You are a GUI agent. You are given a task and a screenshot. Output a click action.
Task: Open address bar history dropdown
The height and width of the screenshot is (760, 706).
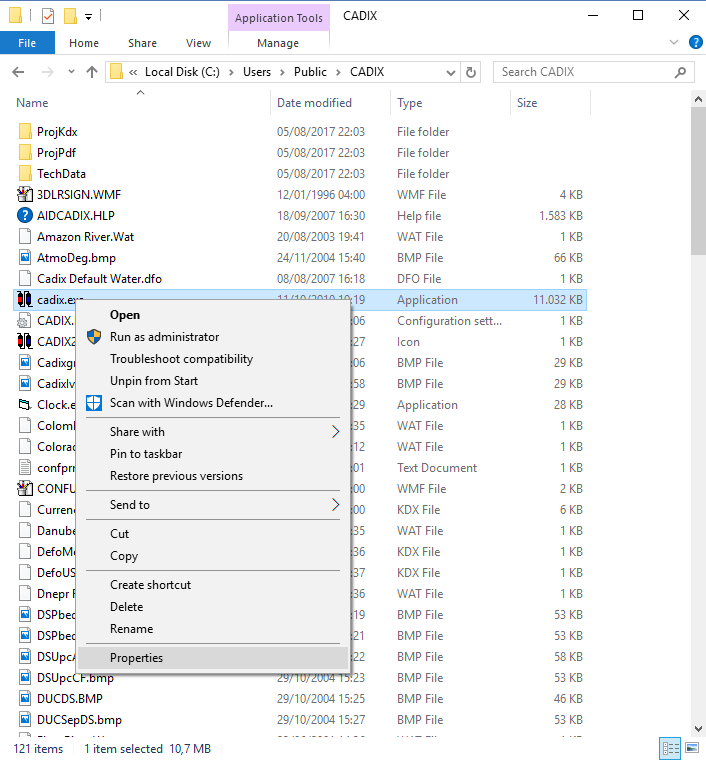451,73
